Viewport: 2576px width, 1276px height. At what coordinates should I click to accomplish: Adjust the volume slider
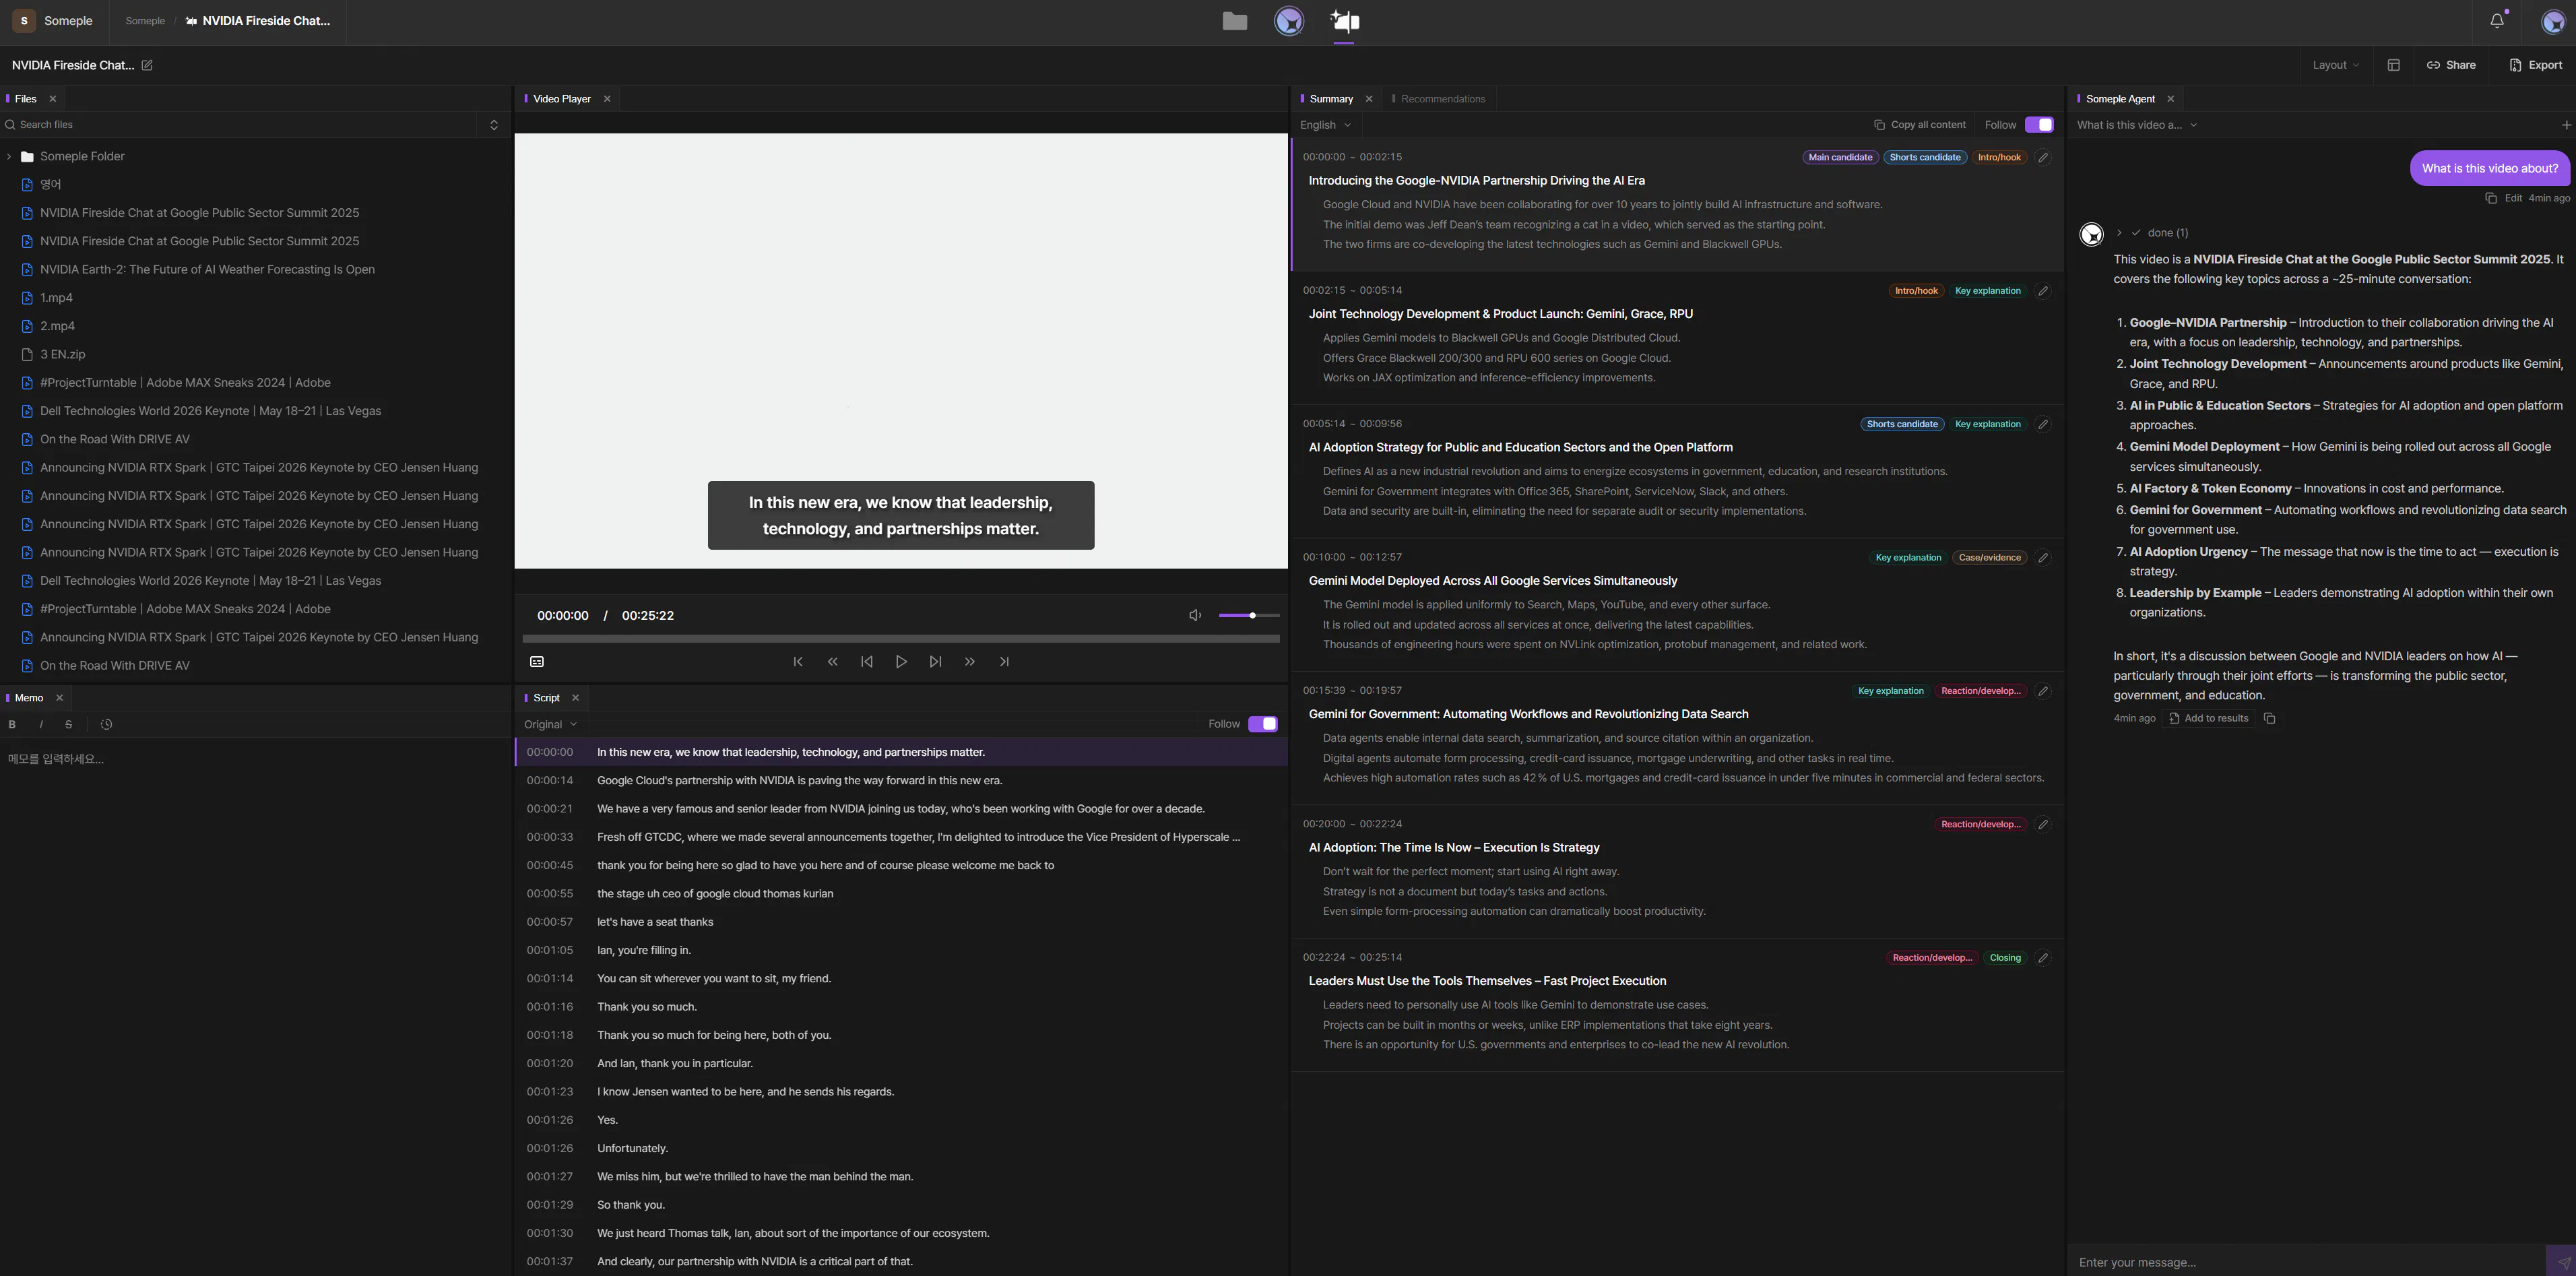[1249, 615]
